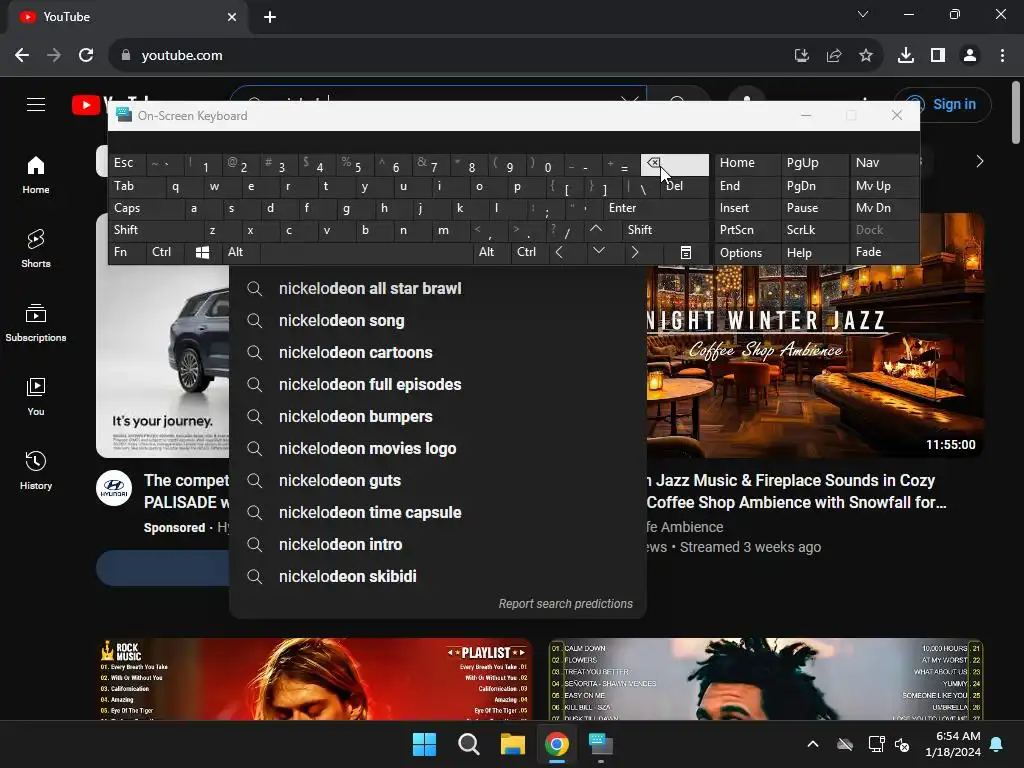The width and height of the screenshot is (1024, 768).
Task: Expand Chrome tab search chevron
Action: pyautogui.click(x=863, y=14)
